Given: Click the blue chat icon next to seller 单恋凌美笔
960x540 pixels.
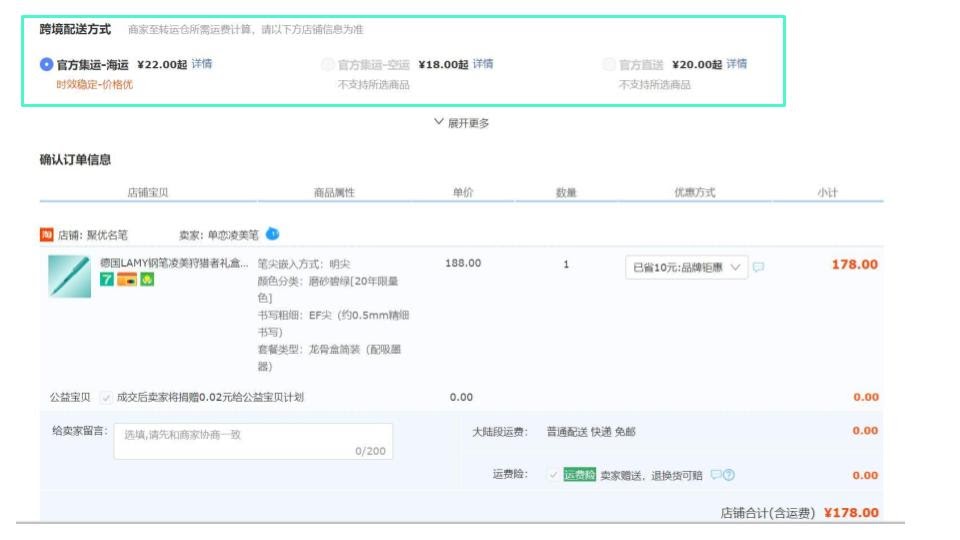Looking at the screenshot, I should [272, 234].
